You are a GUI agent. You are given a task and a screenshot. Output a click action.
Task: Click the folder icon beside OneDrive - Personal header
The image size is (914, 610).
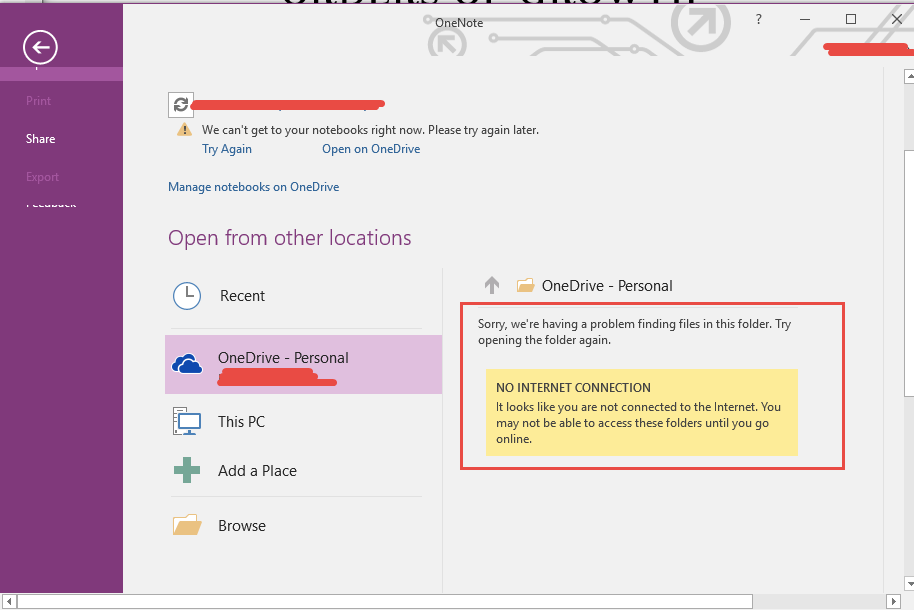(x=525, y=285)
